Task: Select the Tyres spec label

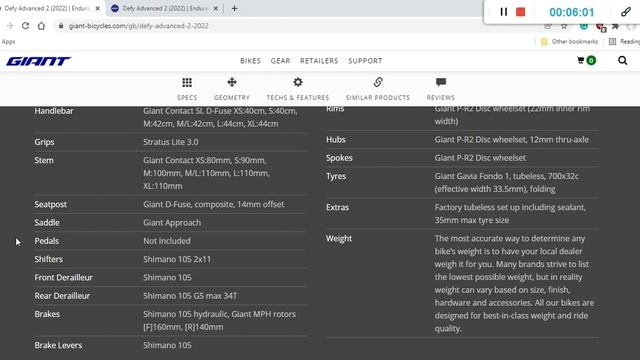Action: (x=336, y=176)
